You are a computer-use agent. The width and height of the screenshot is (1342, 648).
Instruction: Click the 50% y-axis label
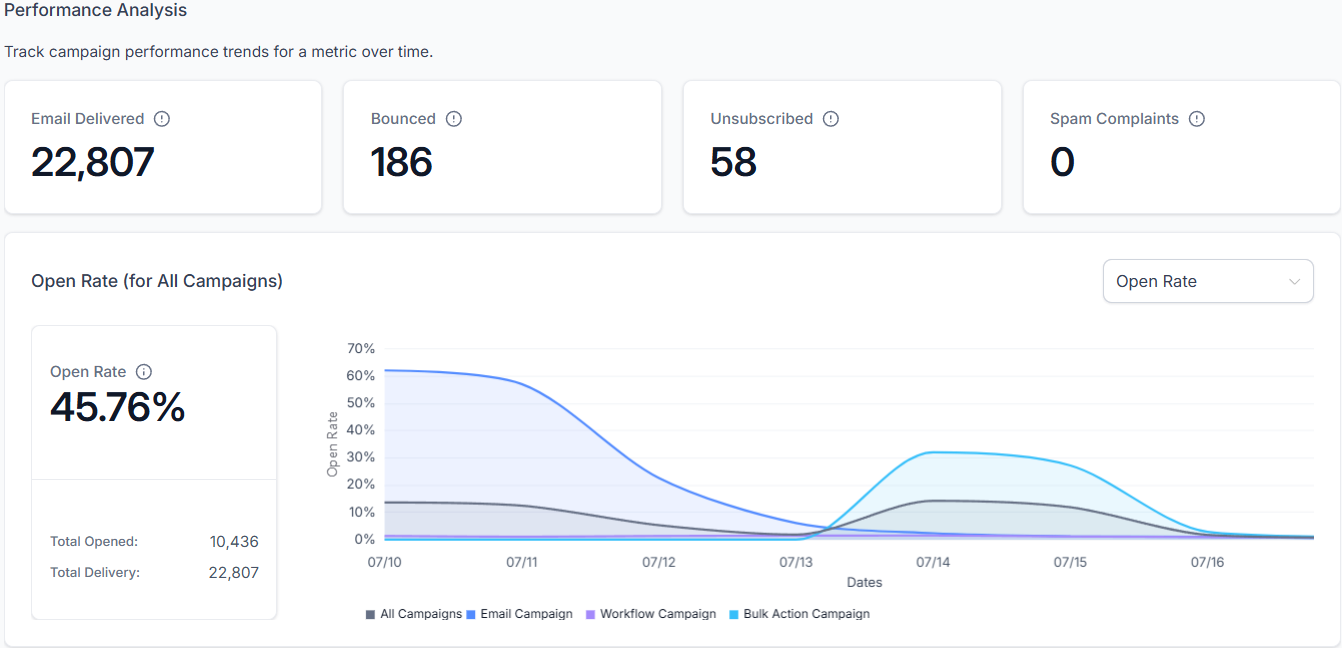pyautogui.click(x=361, y=403)
